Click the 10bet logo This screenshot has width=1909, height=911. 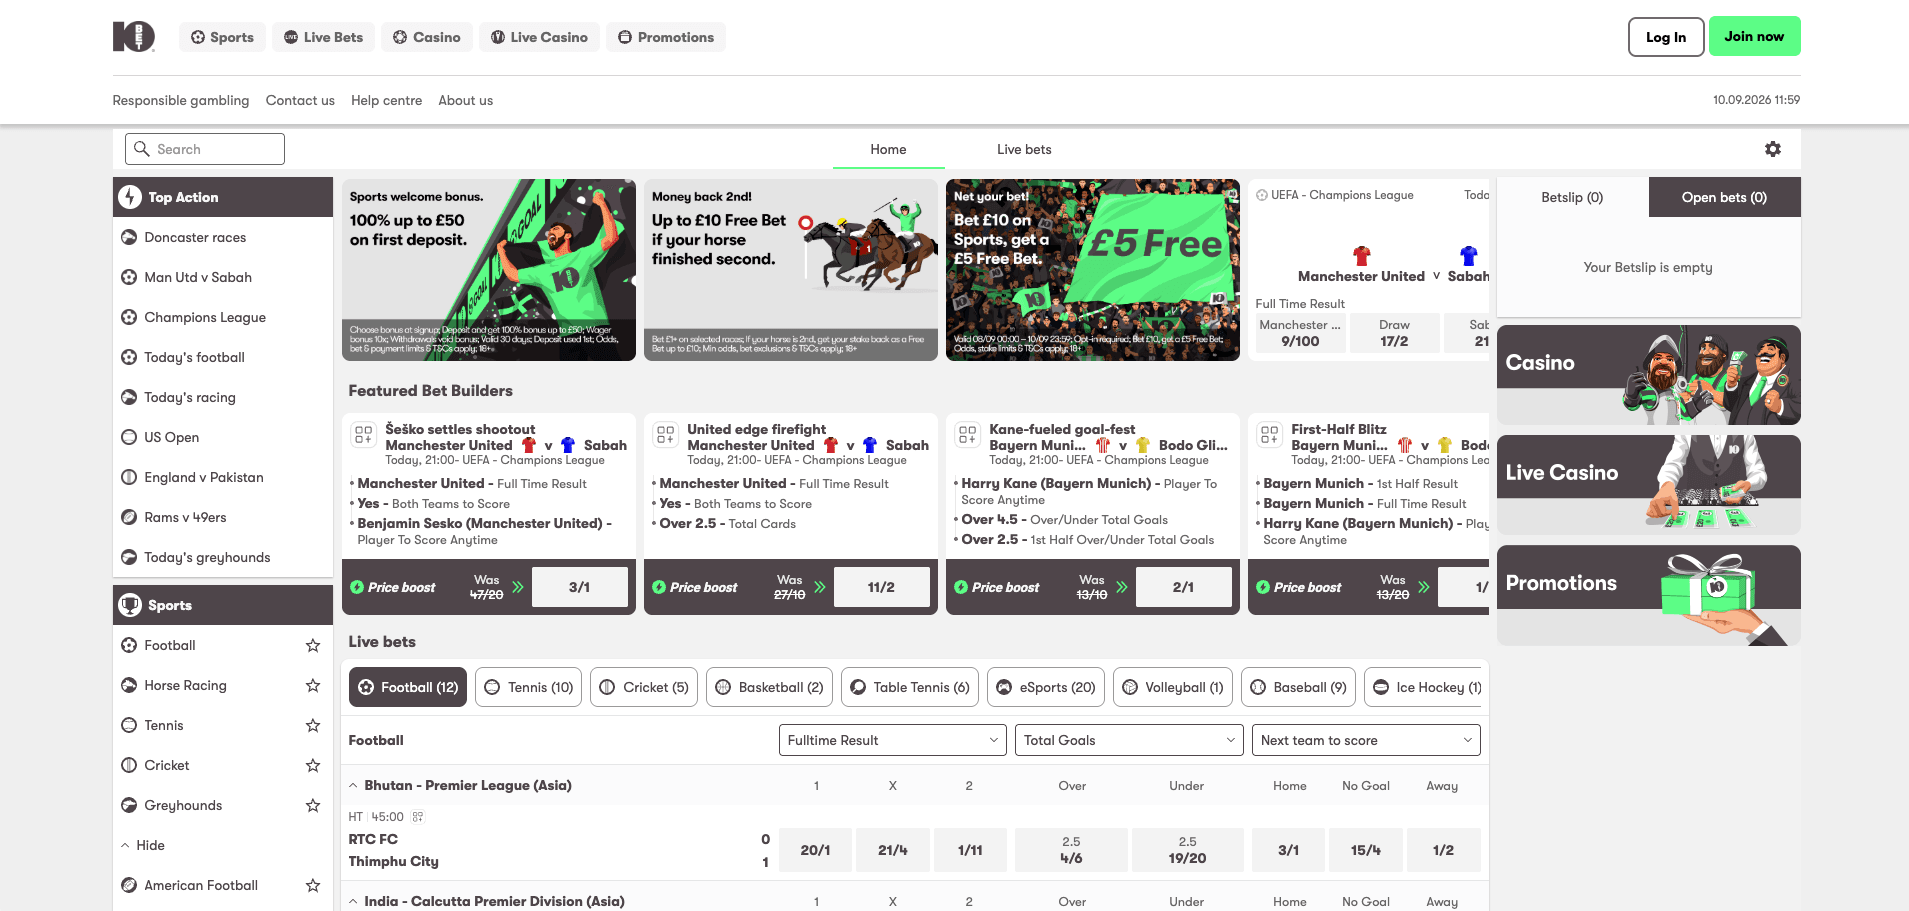pyautogui.click(x=134, y=37)
